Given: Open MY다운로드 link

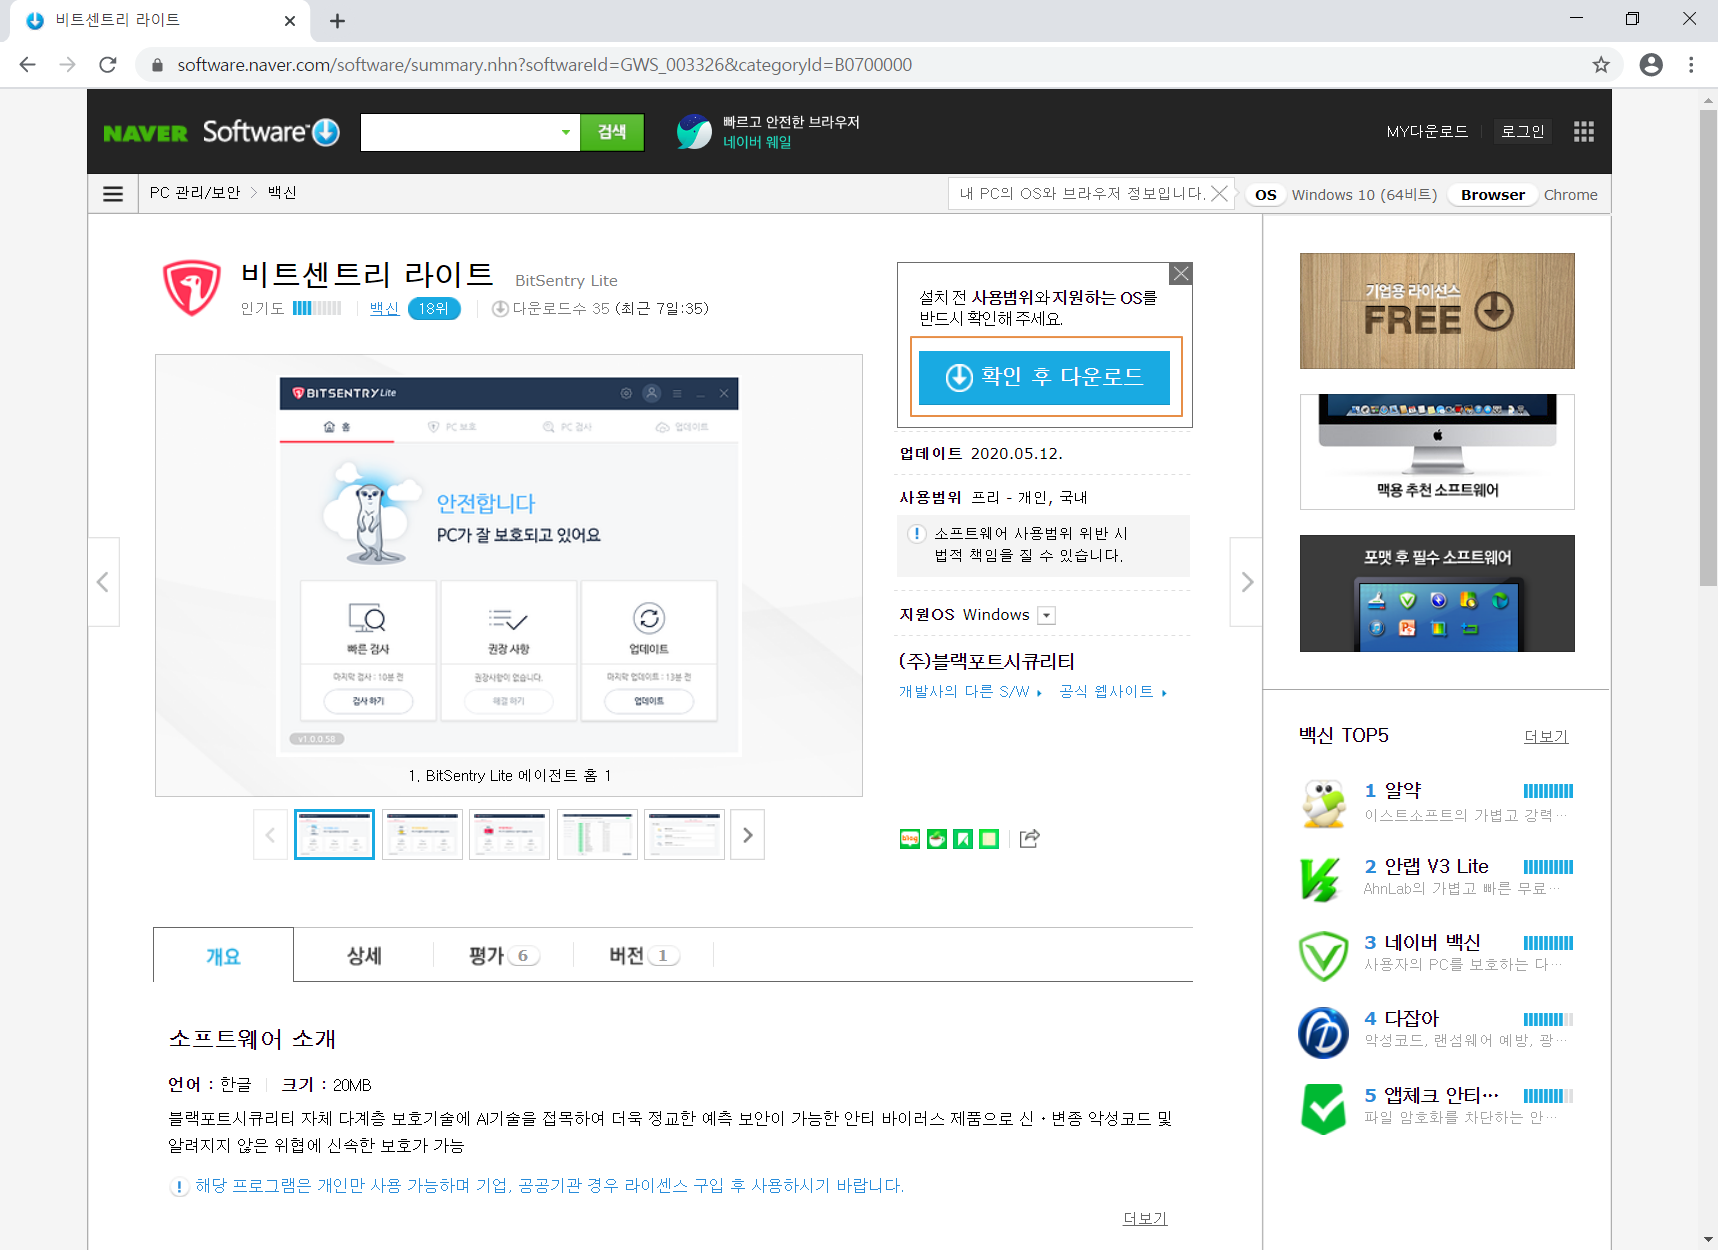Looking at the screenshot, I should tap(1427, 132).
